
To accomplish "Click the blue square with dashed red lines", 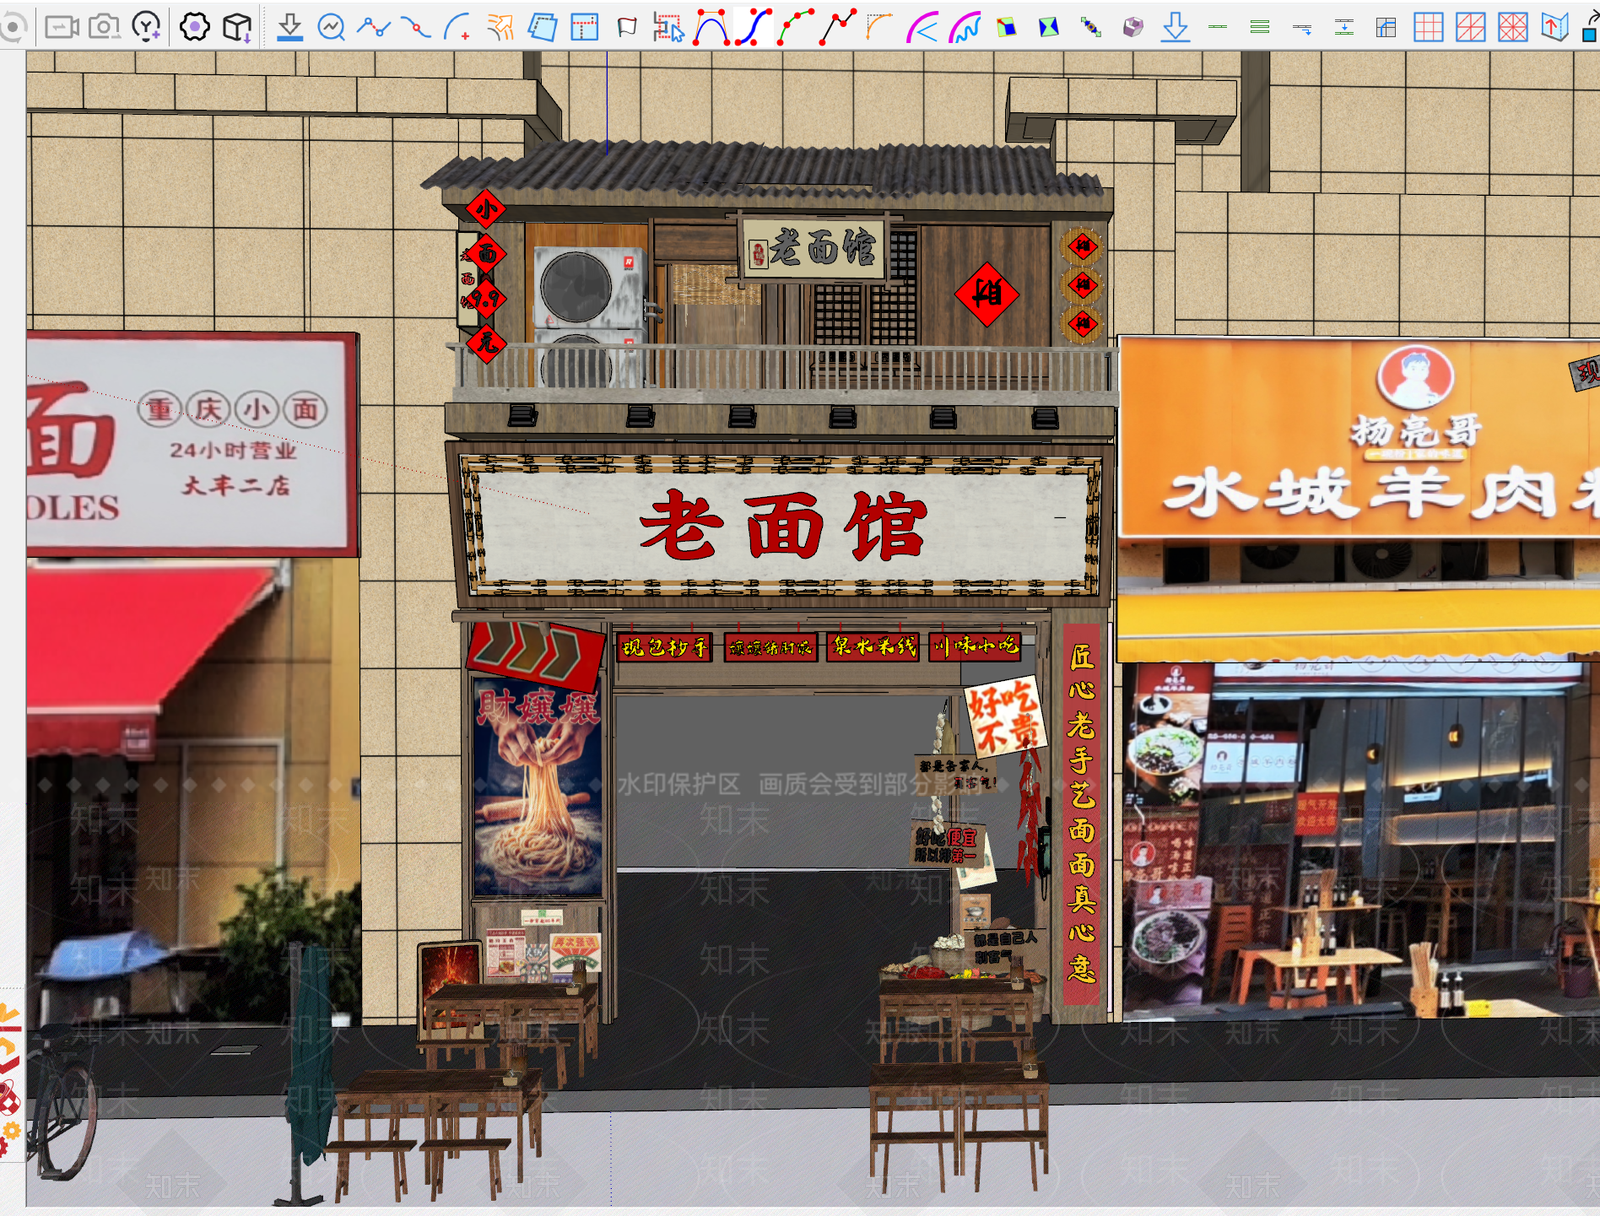I will coord(584,27).
